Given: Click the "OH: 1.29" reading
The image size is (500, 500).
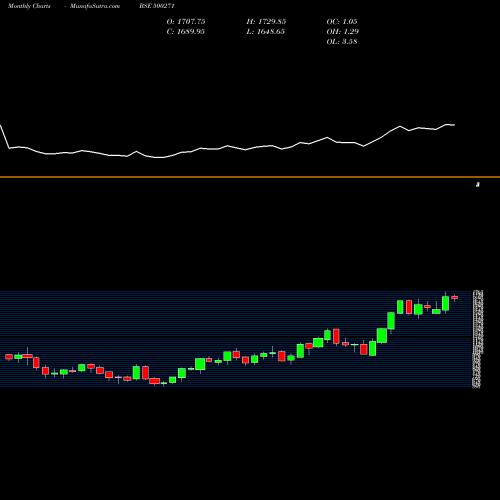Looking at the screenshot, I should (x=342, y=31).
